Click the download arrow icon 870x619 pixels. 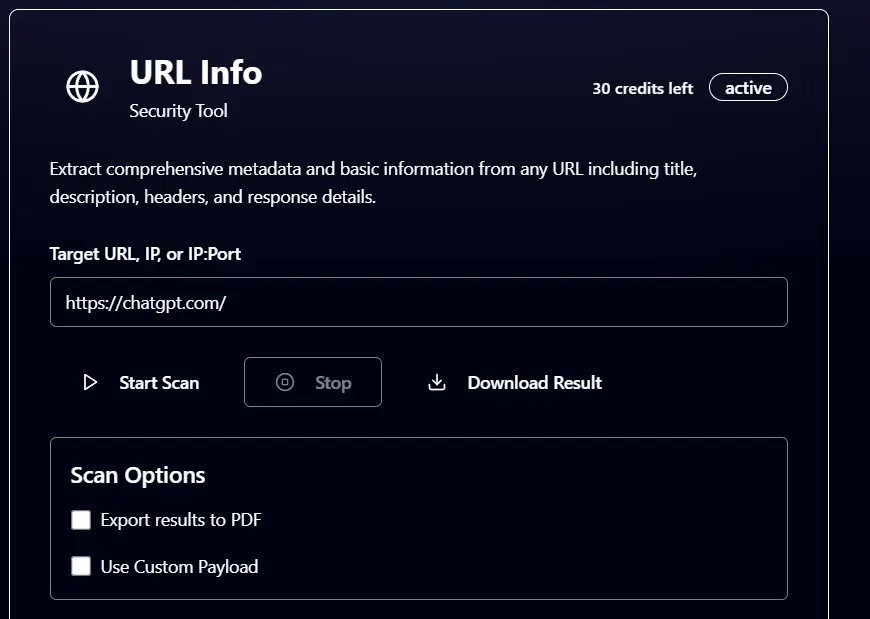click(x=437, y=382)
